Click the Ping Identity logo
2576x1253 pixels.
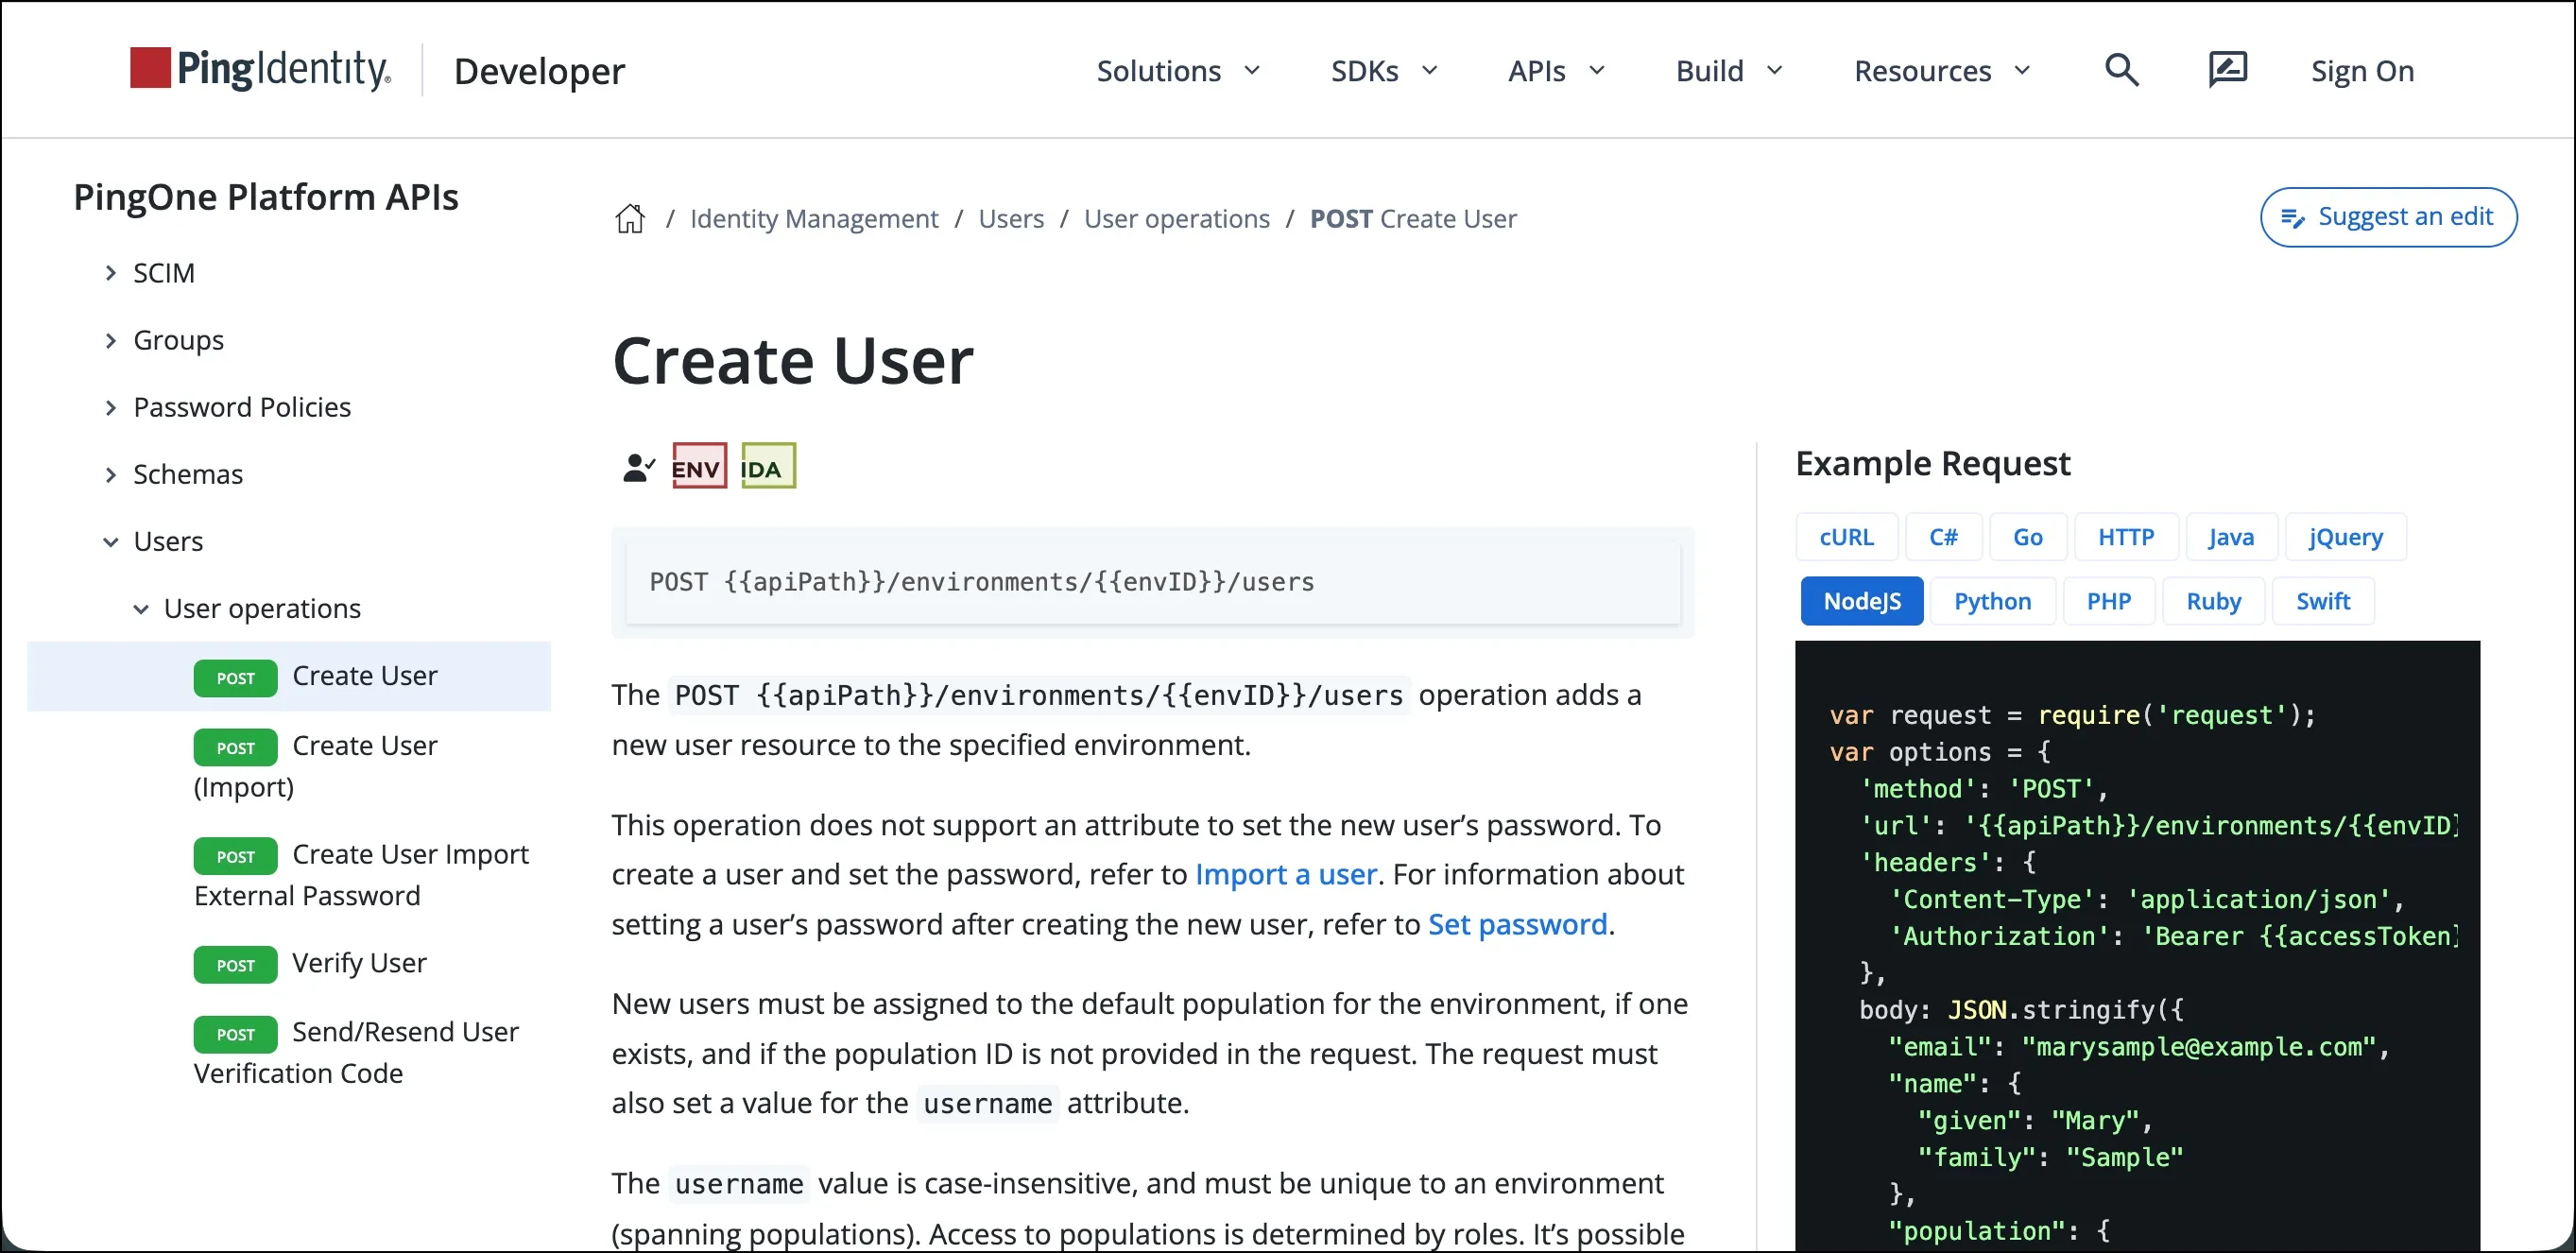(x=258, y=68)
